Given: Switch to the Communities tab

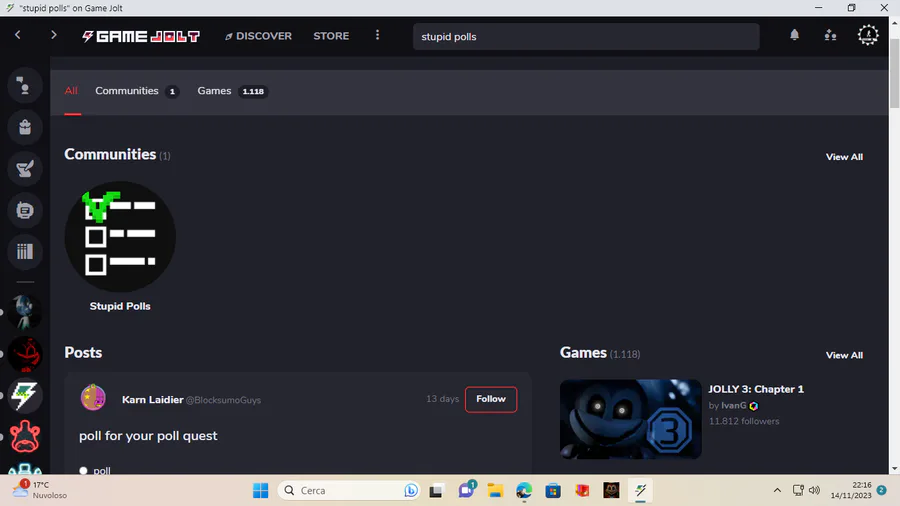Looking at the screenshot, I should point(137,91).
